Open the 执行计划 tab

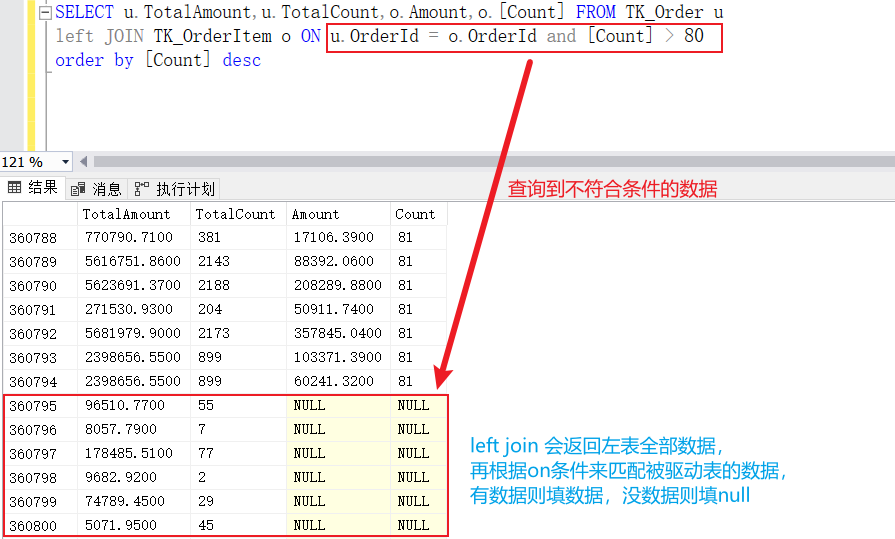(174, 189)
